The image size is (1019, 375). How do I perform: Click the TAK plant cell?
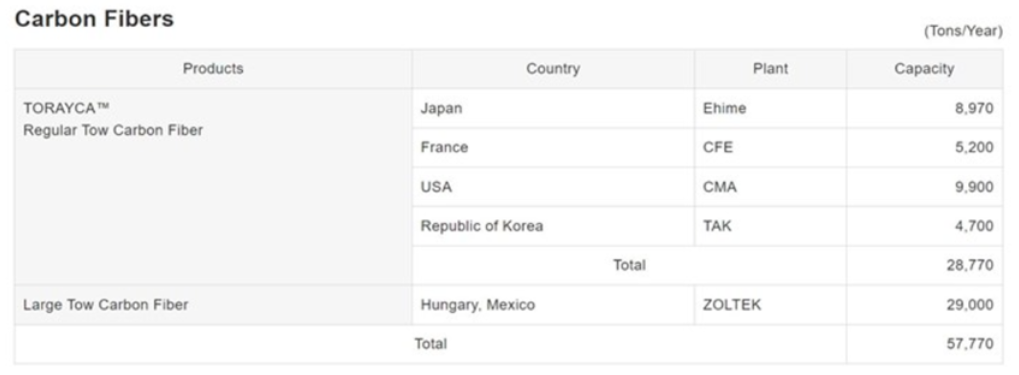(x=770, y=226)
